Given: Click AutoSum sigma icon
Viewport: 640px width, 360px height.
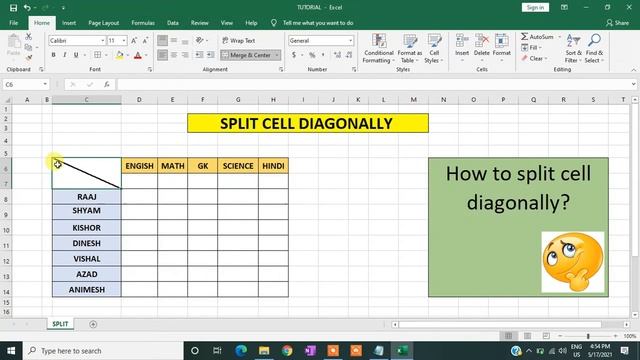Looking at the screenshot, I should 524,37.
